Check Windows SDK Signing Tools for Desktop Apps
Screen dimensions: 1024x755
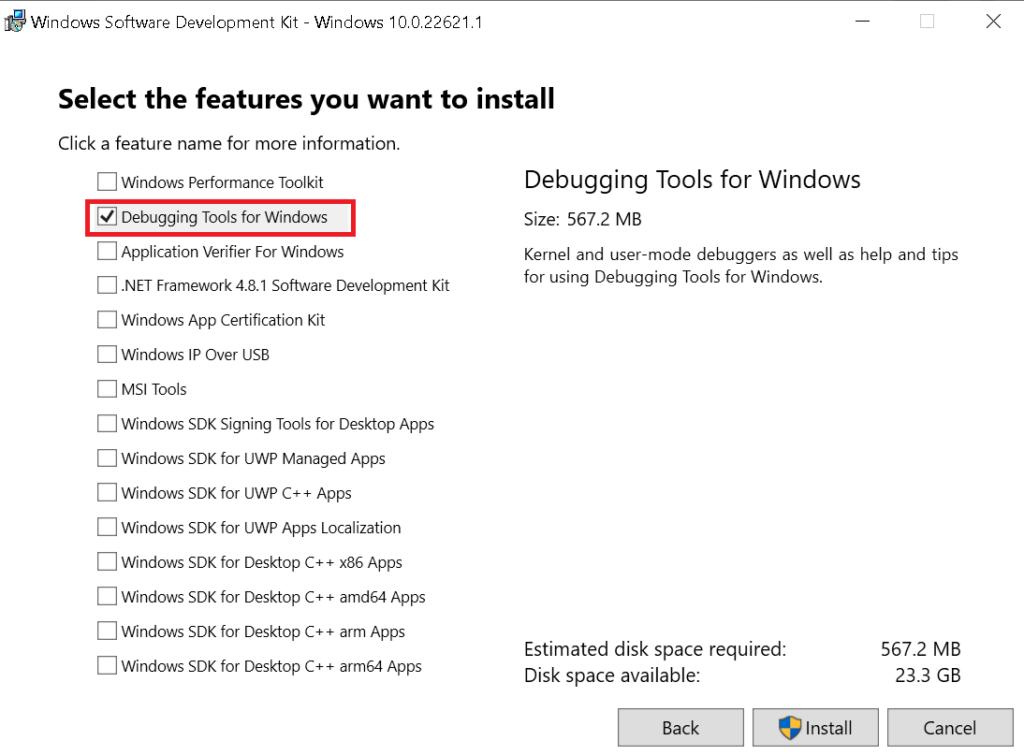click(x=107, y=423)
